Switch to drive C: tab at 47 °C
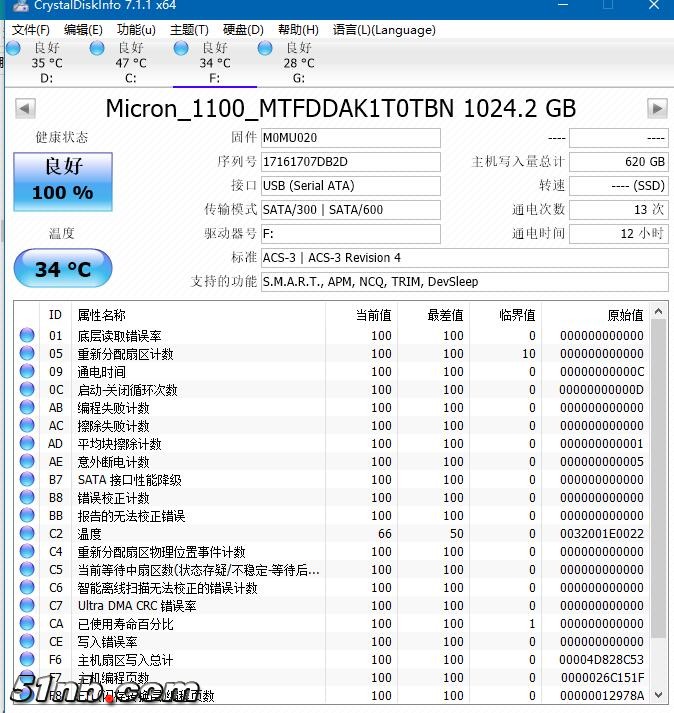This screenshot has height=713, width=674. pyautogui.click(x=130, y=62)
